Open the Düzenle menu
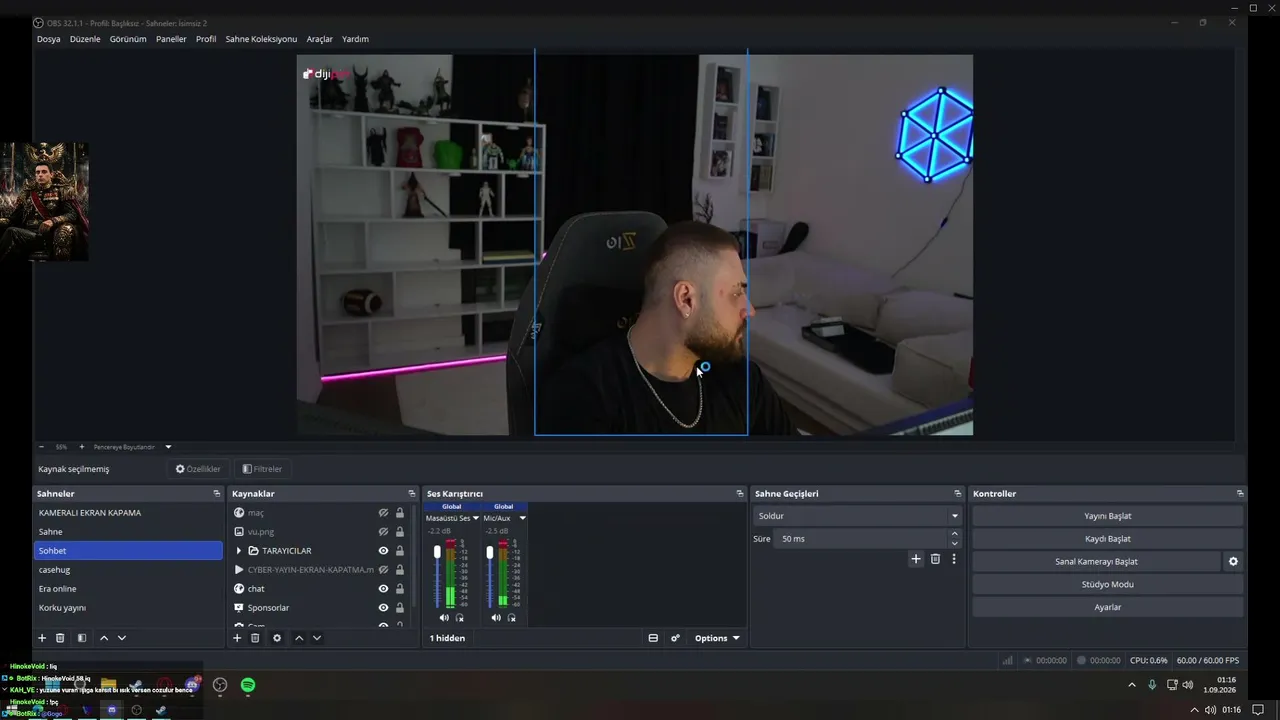This screenshot has height=720, width=1280. 85,39
